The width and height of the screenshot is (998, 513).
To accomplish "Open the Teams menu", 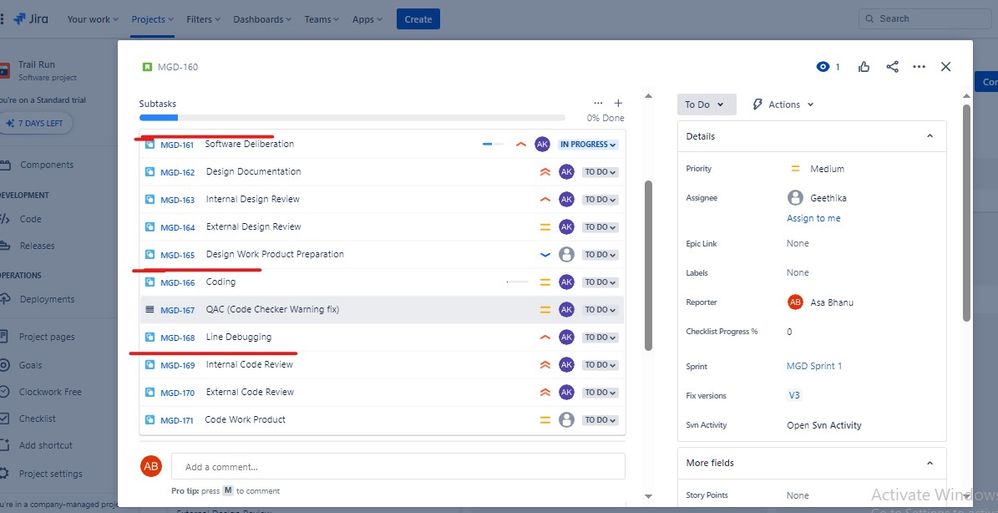I will click(x=321, y=19).
